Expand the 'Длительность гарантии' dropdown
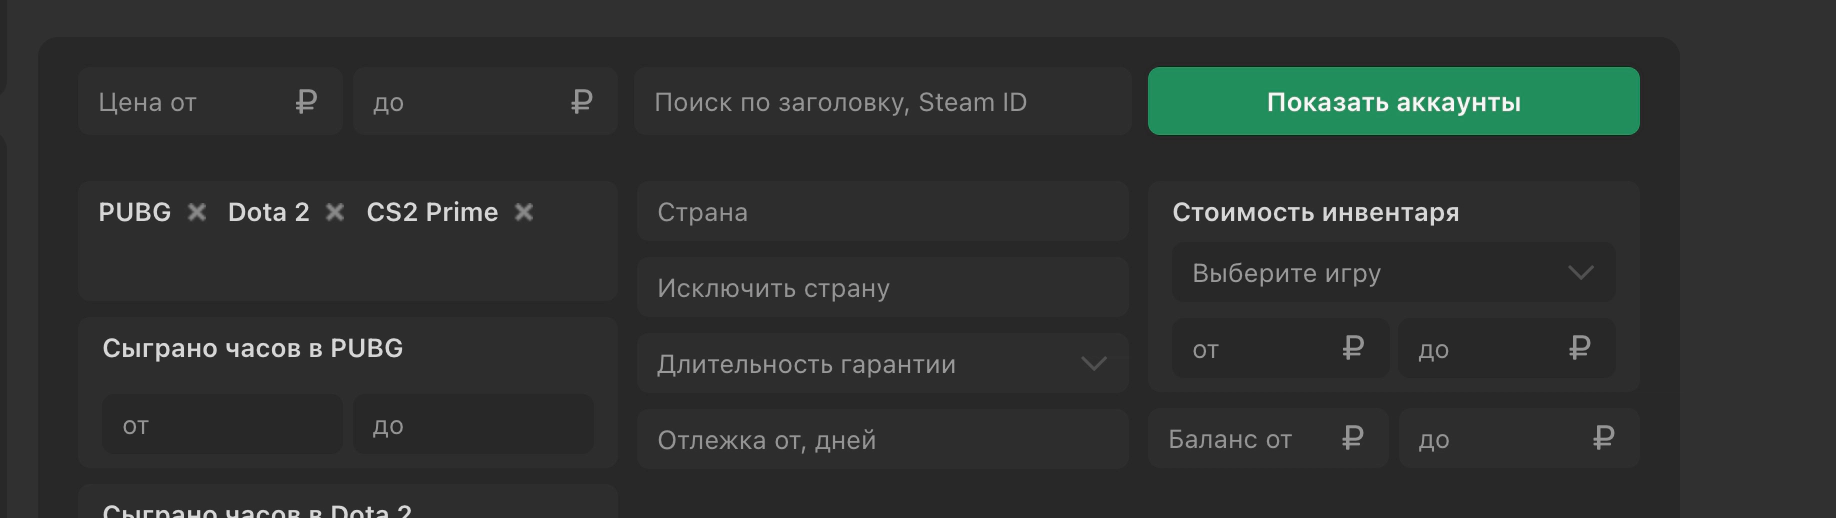The image size is (1836, 518). coord(882,364)
